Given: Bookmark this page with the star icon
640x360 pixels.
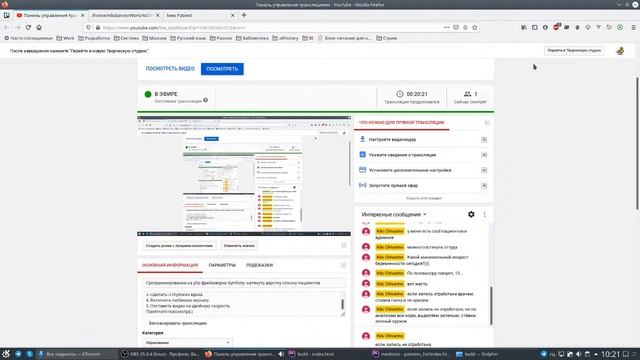Looking at the screenshot, I should [x=474, y=27].
